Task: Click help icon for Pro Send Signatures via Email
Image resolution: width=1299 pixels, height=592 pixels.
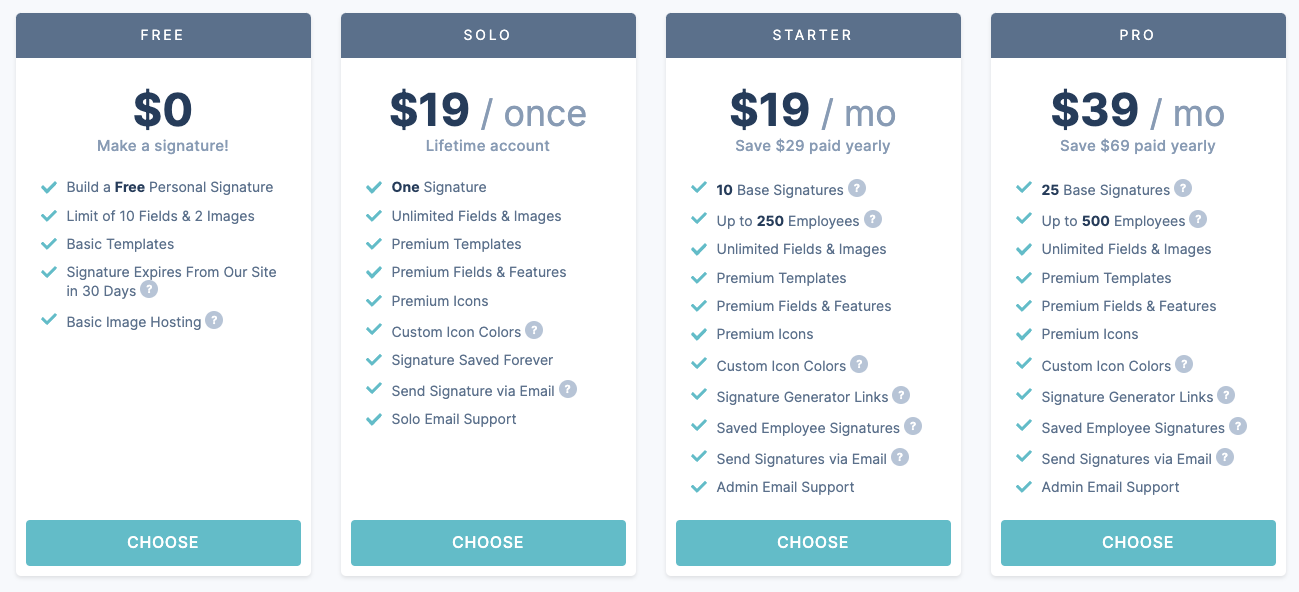Action: tap(1225, 457)
